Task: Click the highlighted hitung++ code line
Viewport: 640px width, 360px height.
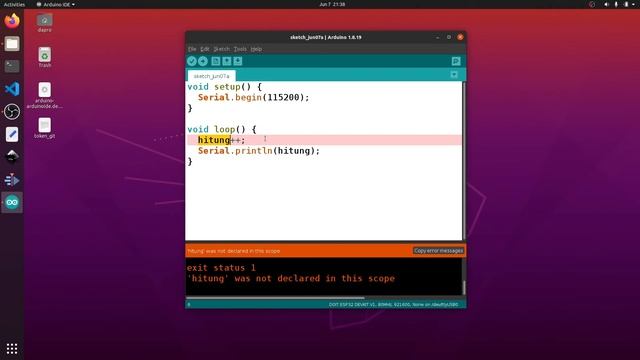Action: point(324,140)
